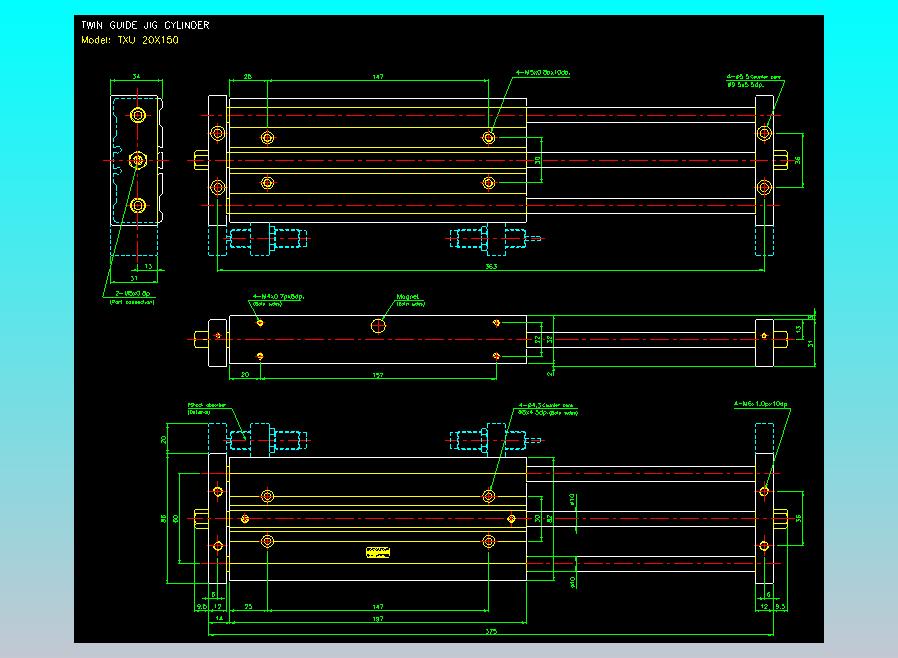The image size is (898, 658).
Task: Select the 363 overall length dimension
Action: click(x=492, y=268)
